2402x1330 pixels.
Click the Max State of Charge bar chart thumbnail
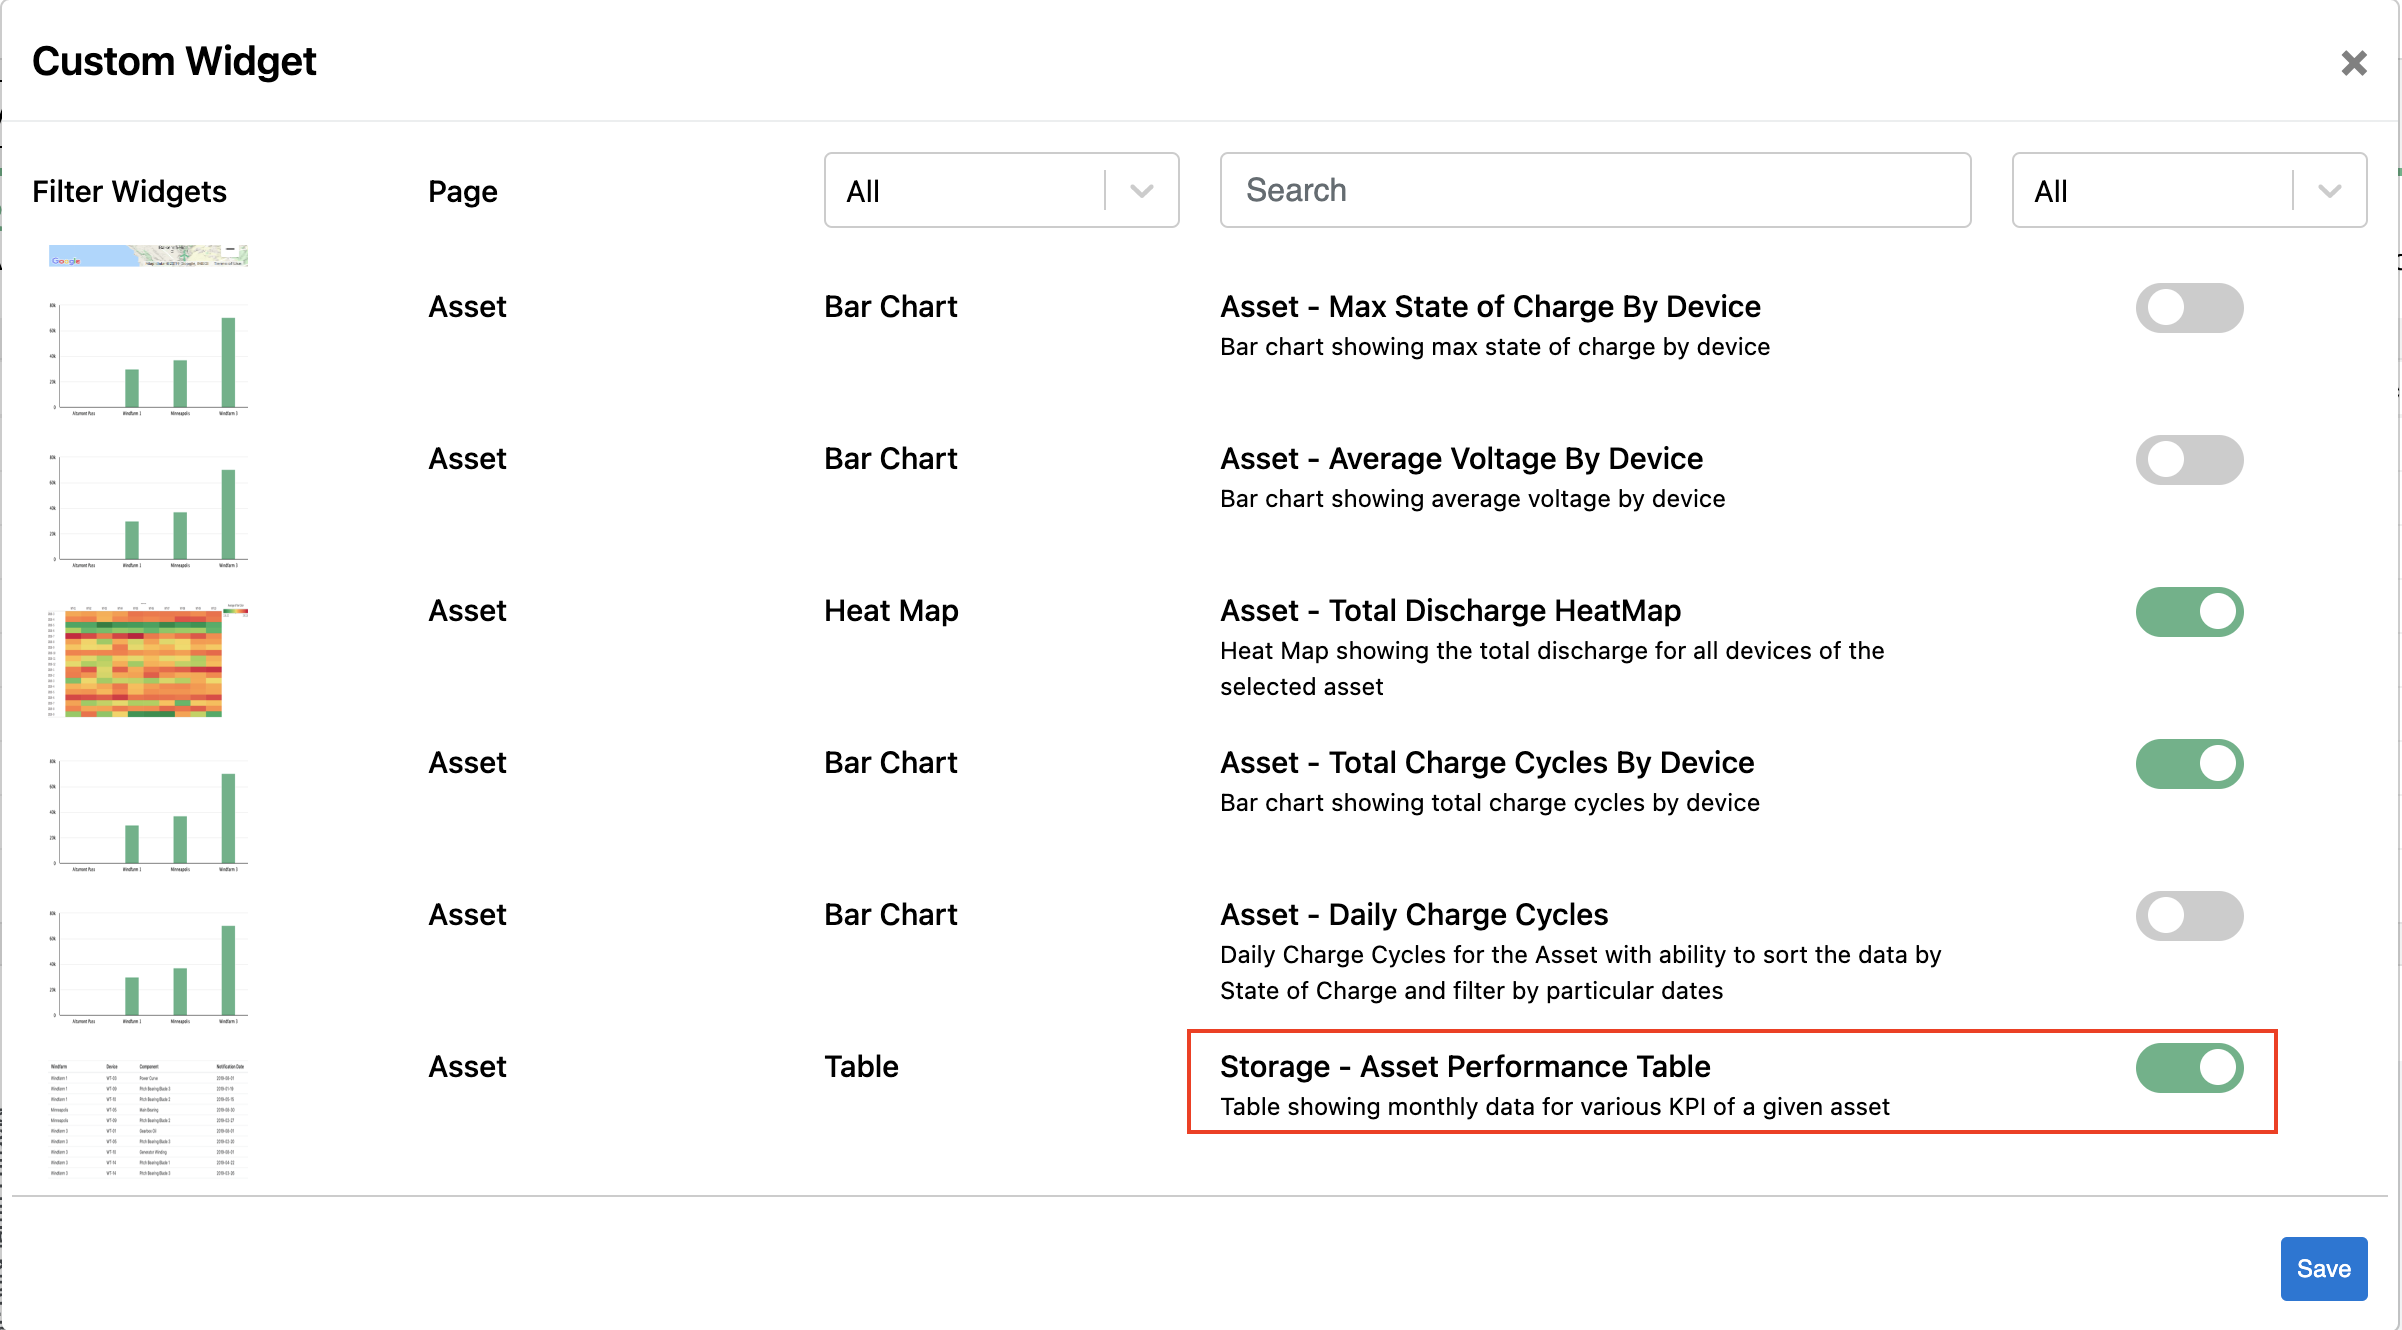148,358
